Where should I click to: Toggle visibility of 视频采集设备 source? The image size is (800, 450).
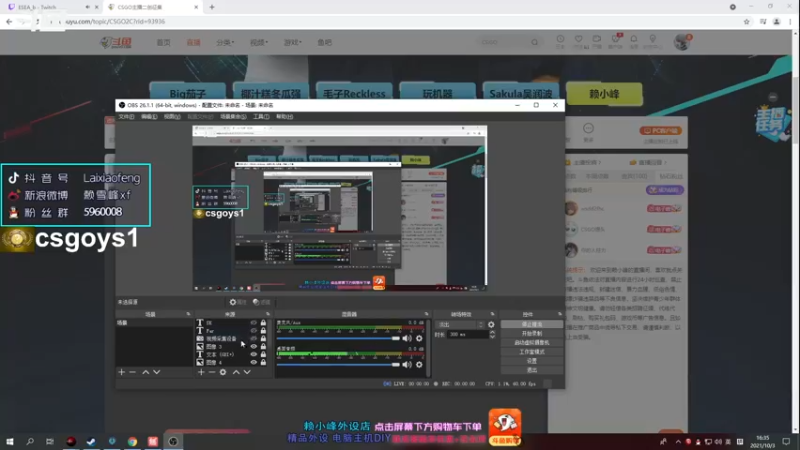click(x=254, y=338)
